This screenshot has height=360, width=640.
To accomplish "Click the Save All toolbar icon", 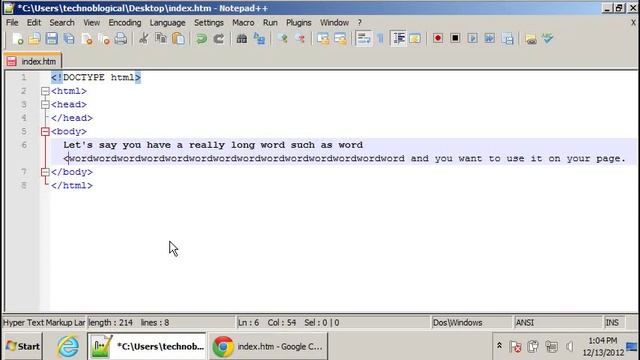I will (69, 39).
